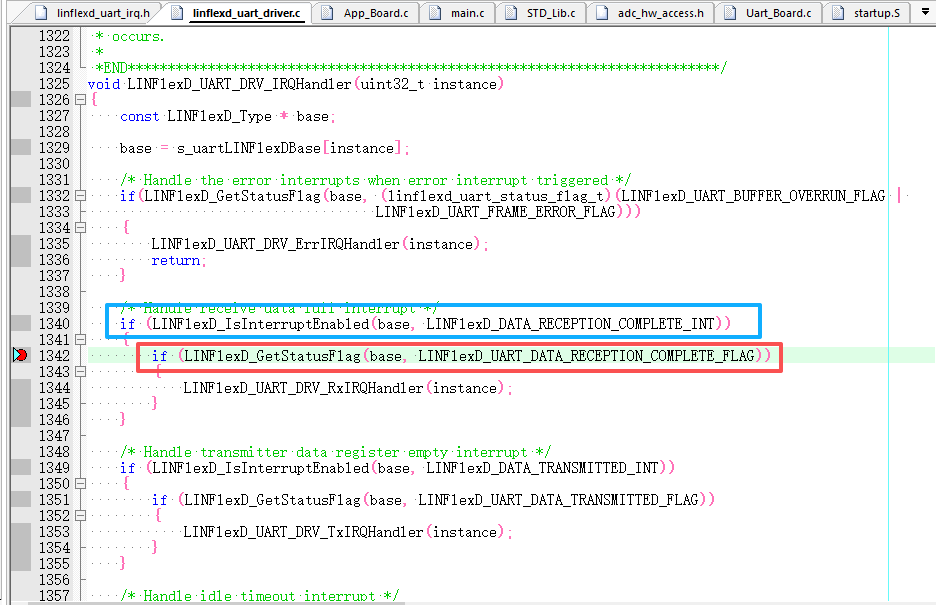The image size is (936, 605).
Task: Select the linflexd_uart_driver.c tab
Action: 246,13
